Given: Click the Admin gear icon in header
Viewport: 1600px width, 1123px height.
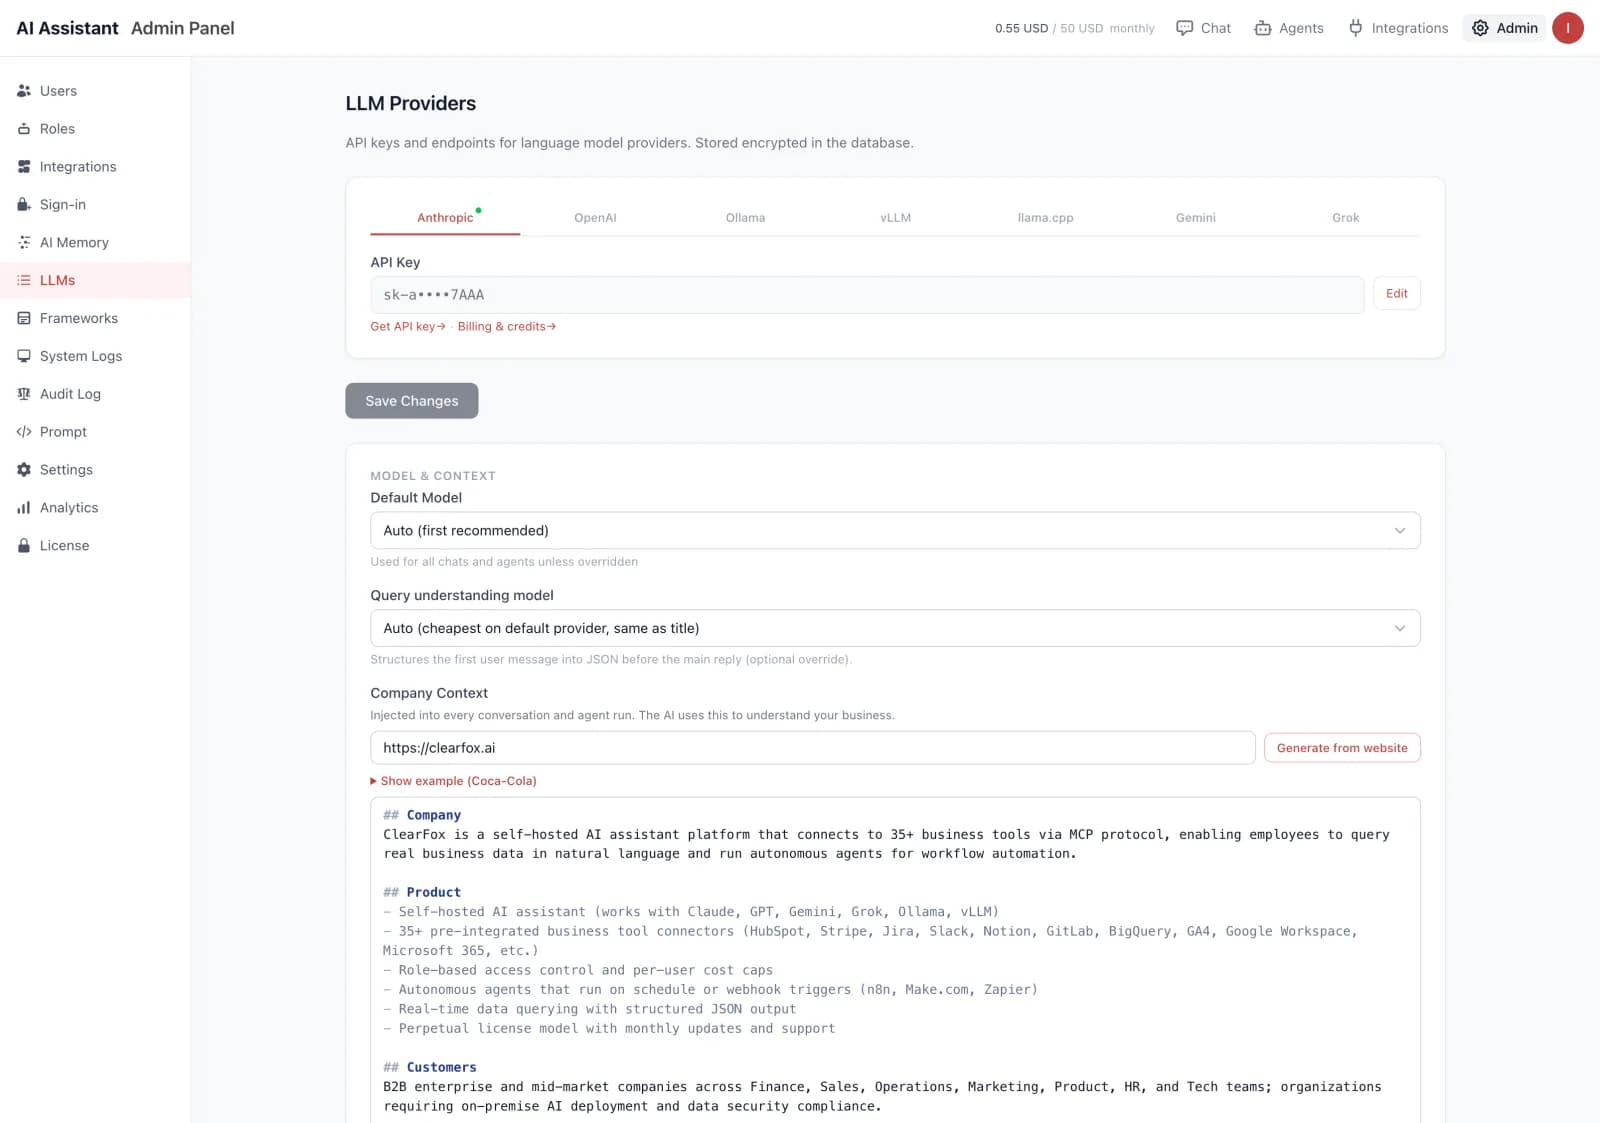Looking at the screenshot, I should [1480, 28].
